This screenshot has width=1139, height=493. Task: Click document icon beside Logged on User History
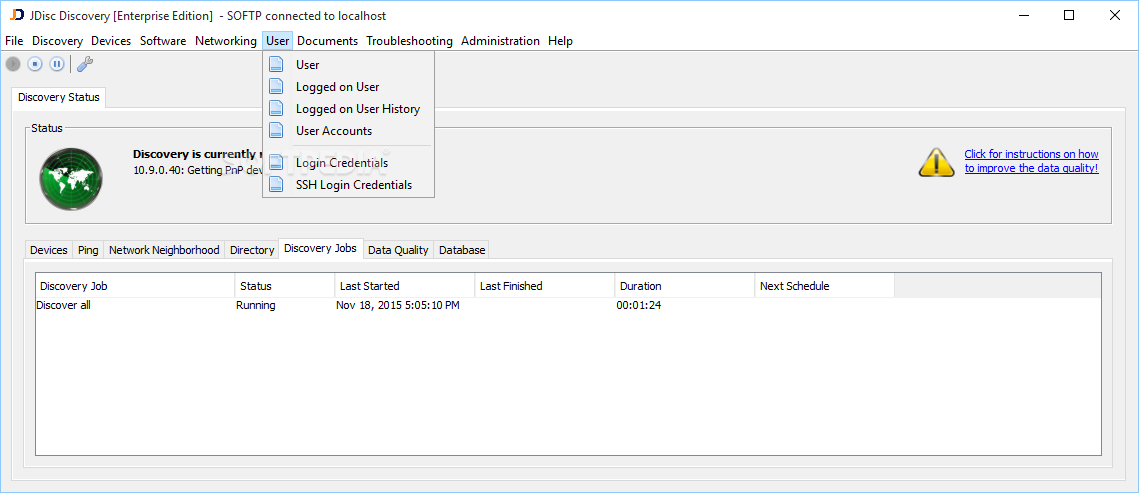click(x=276, y=109)
